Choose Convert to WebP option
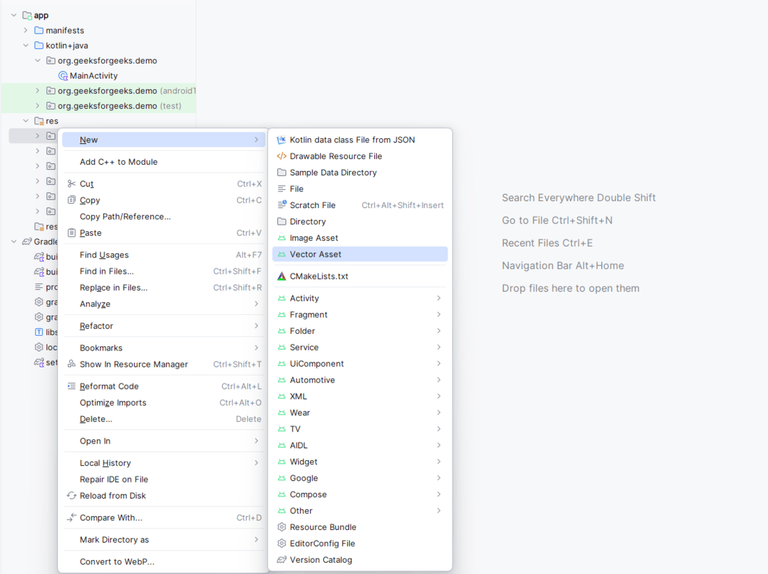The height and width of the screenshot is (574, 768). (164, 562)
